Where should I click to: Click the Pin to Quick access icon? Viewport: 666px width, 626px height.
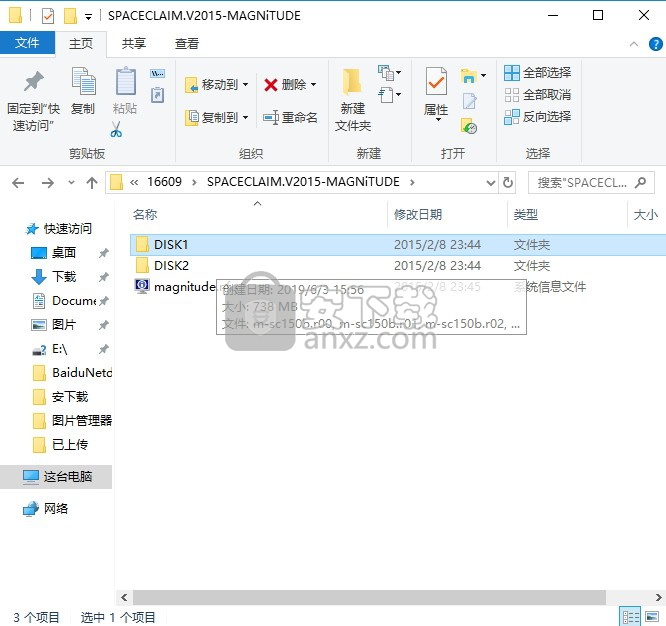(33, 82)
